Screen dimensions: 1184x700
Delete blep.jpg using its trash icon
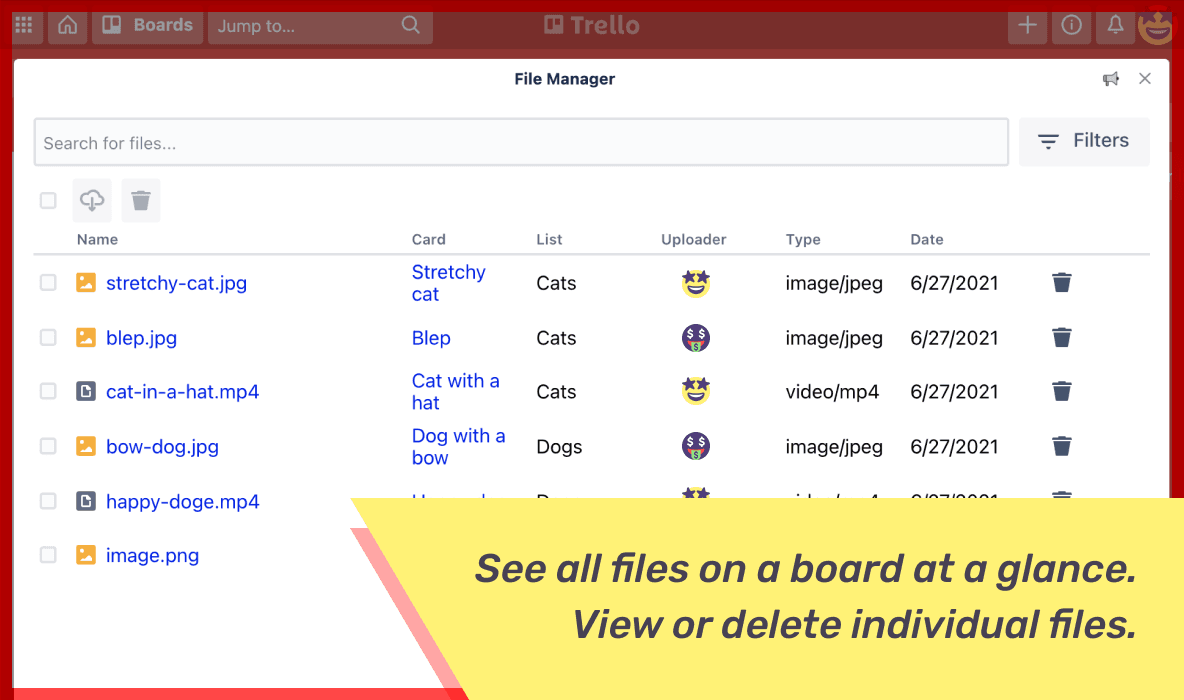pos(1061,338)
